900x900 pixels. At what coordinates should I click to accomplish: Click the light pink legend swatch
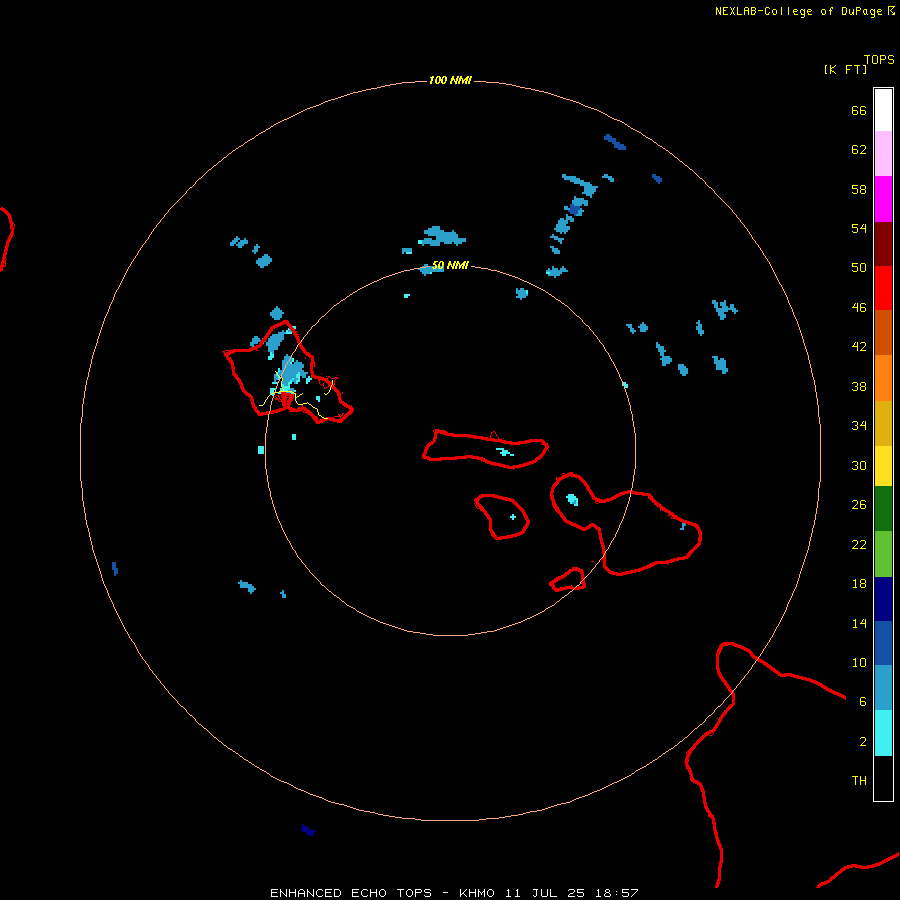[x=883, y=153]
